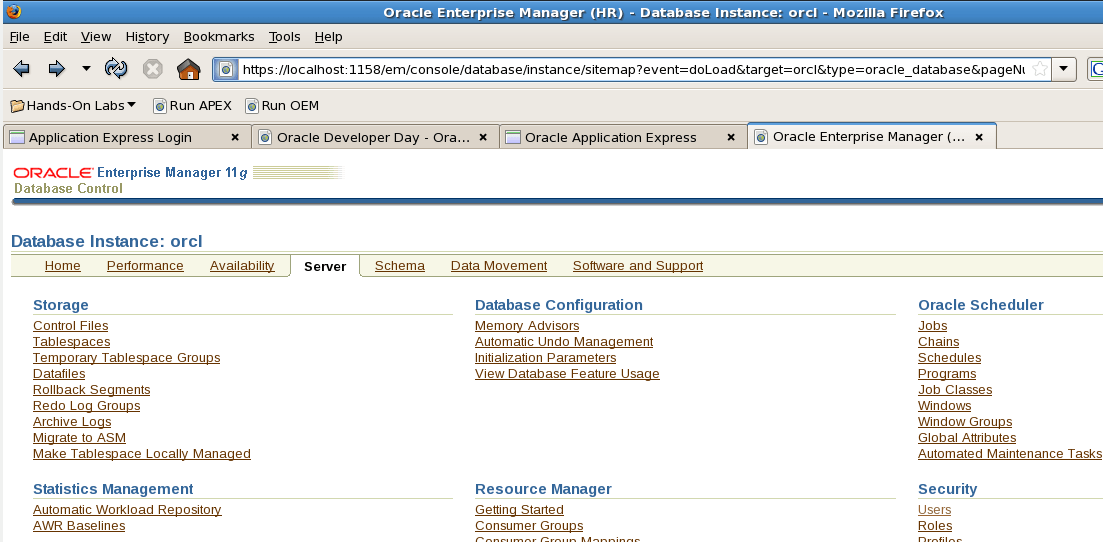
Task: Open the address bar history dropdown
Action: coord(1064,69)
